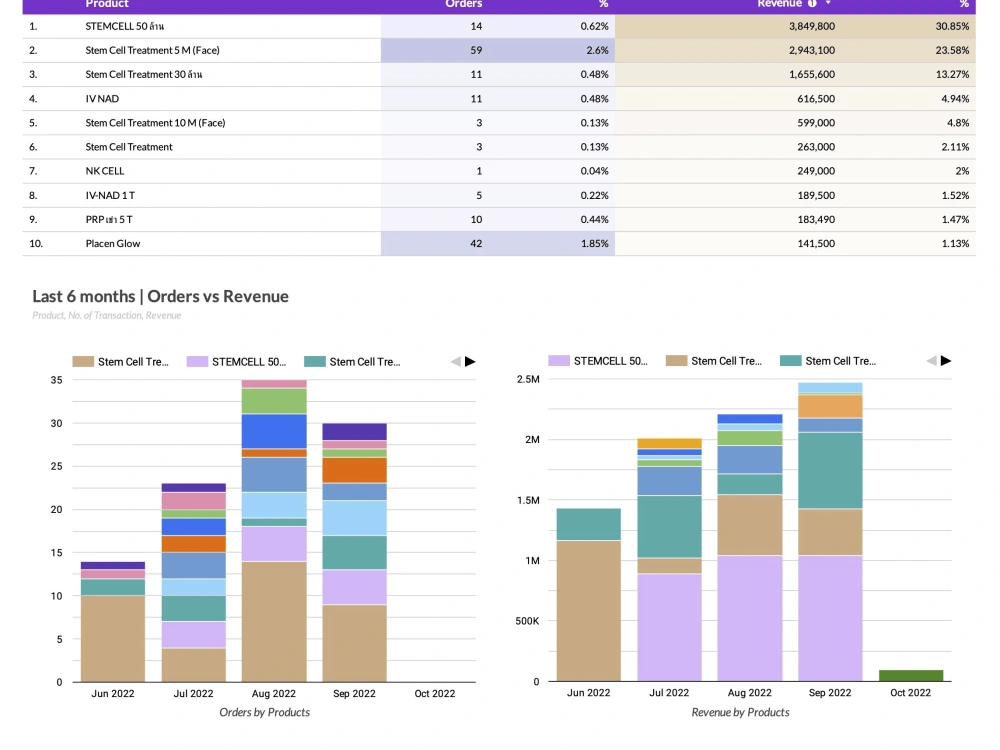The width and height of the screenshot is (1000, 750).
Task: Click the Oct 2022 label under Orders chart
Action: 435,693
